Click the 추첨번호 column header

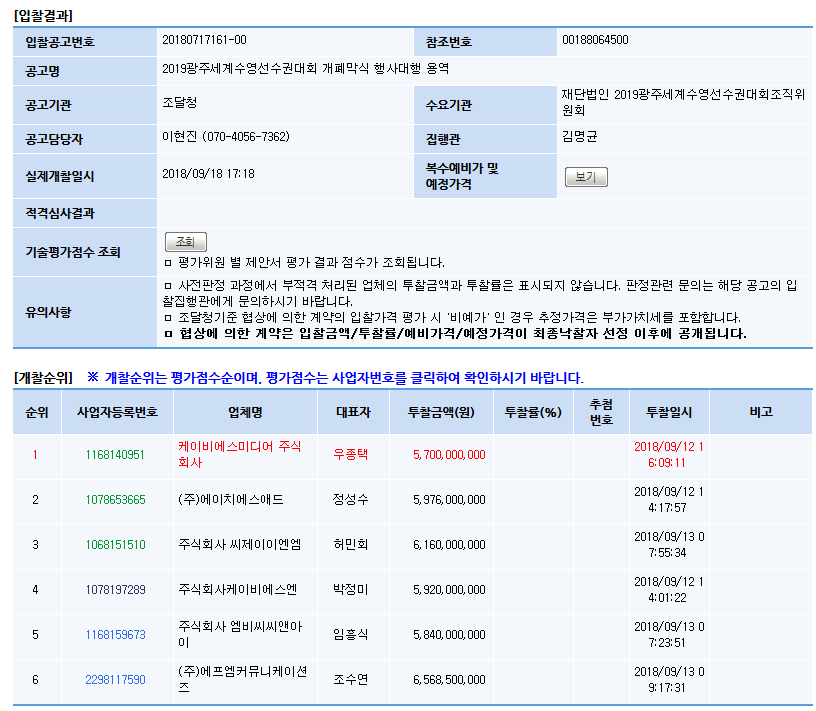click(601, 412)
